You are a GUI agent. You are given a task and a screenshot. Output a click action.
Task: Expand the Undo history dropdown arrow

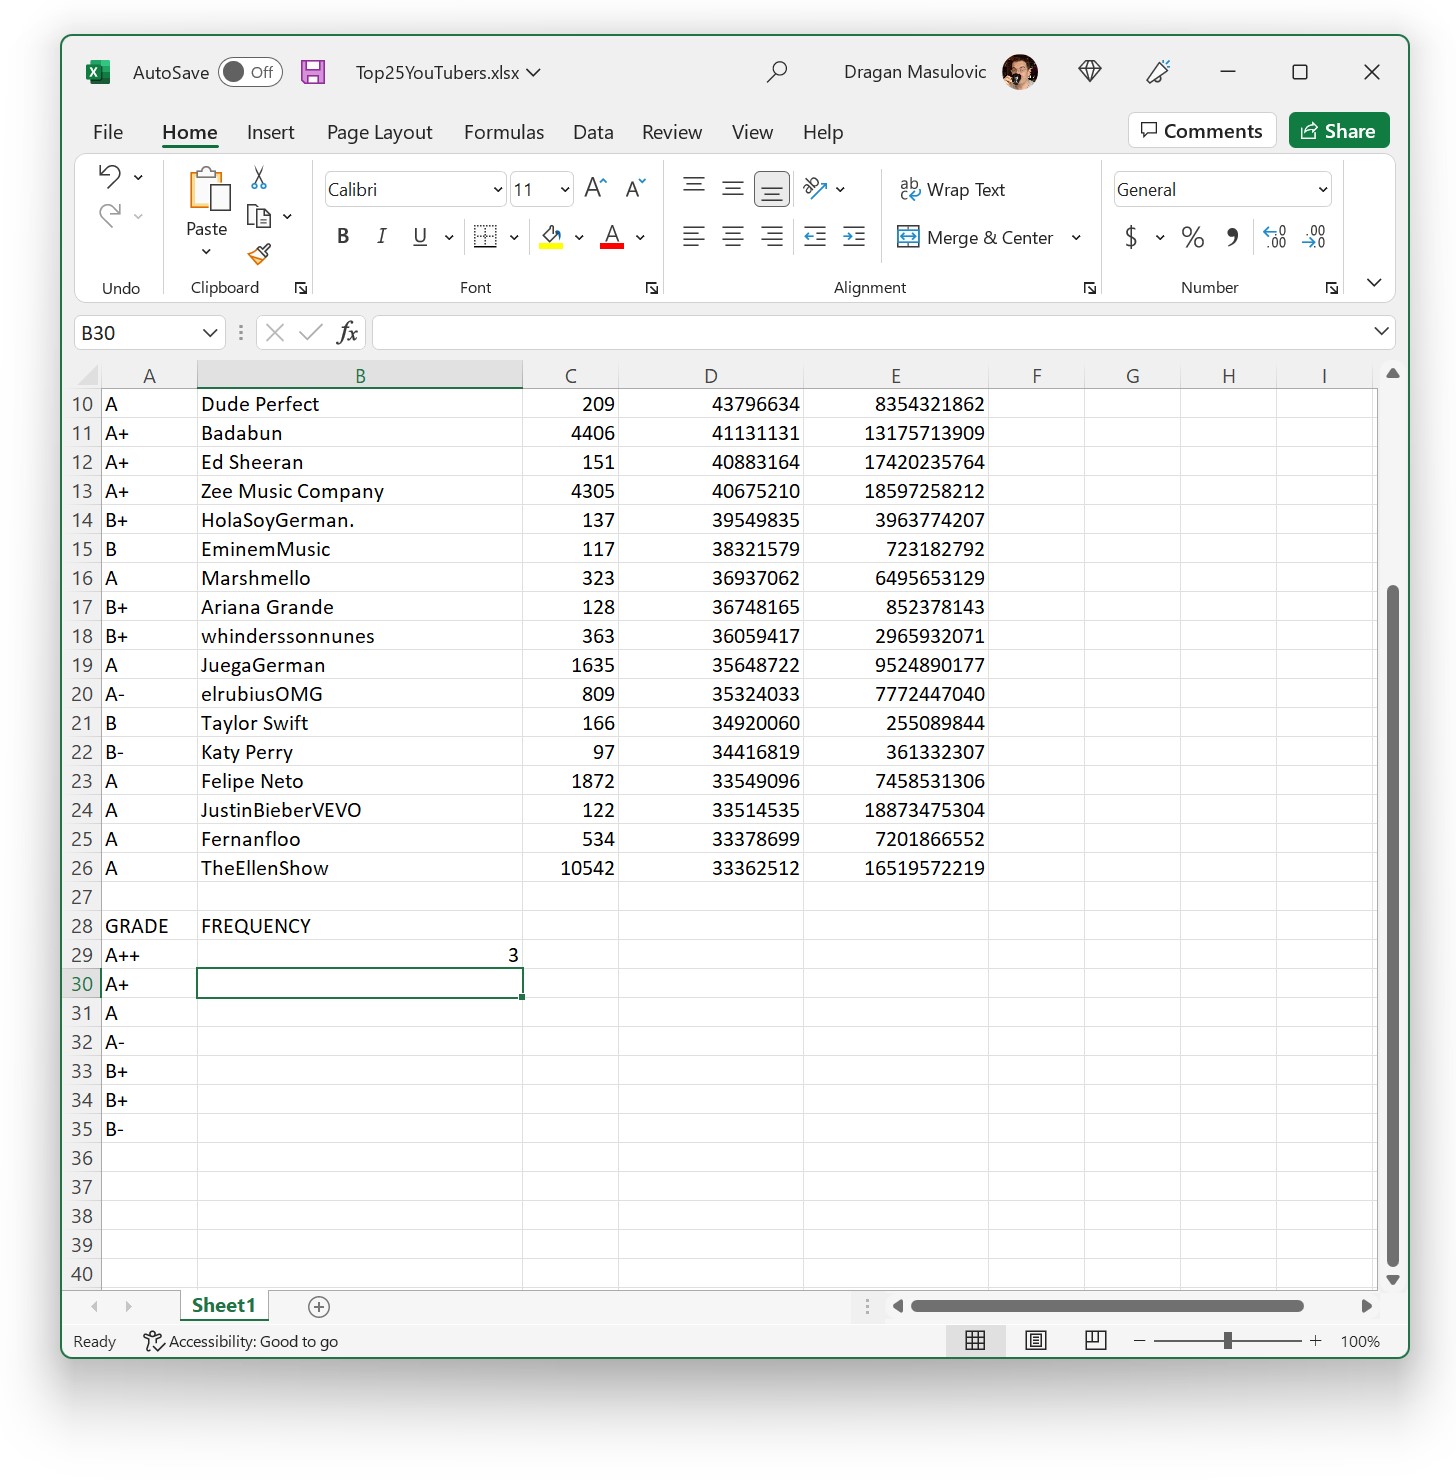click(x=138, y=177)
